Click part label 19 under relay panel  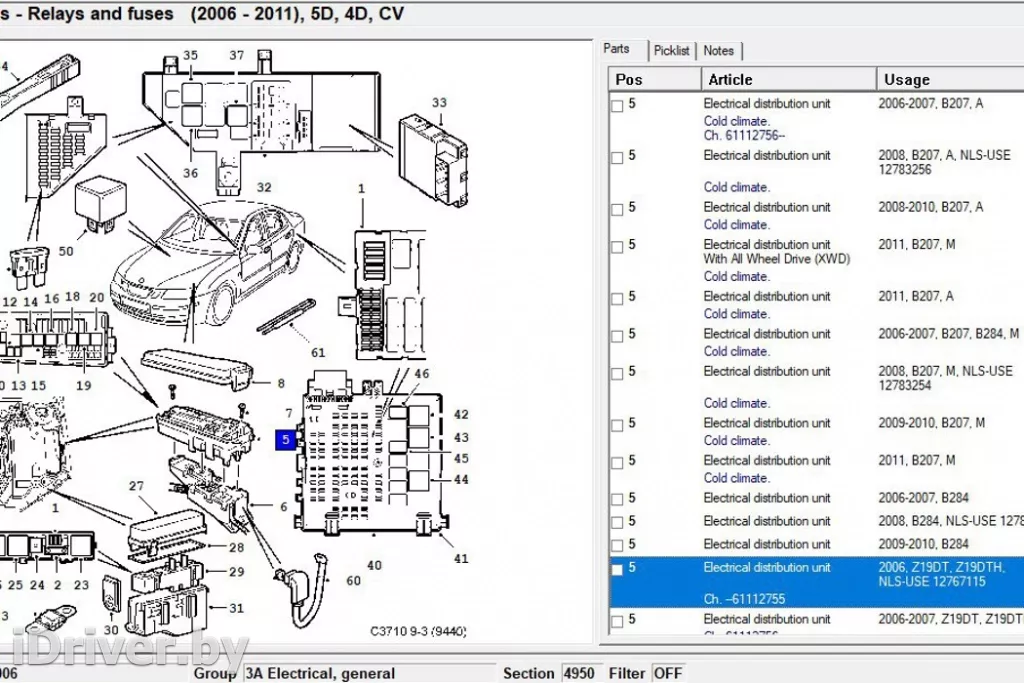[84, 386]
